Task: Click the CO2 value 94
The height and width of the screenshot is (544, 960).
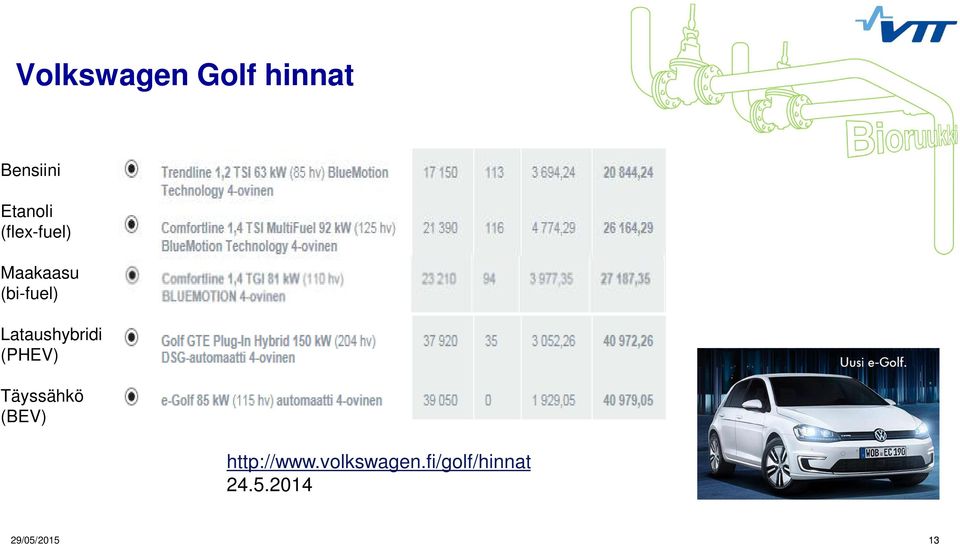Action: tap(489, 279)
